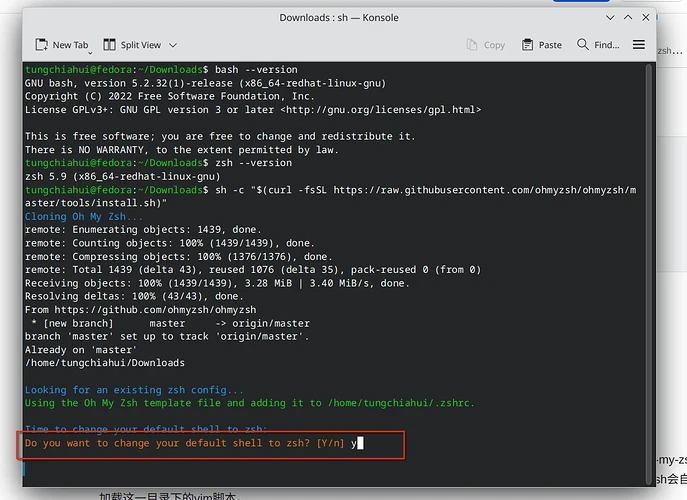Open a new tab in Konsole
Viewport: 687px width, 500px height.
62,45
